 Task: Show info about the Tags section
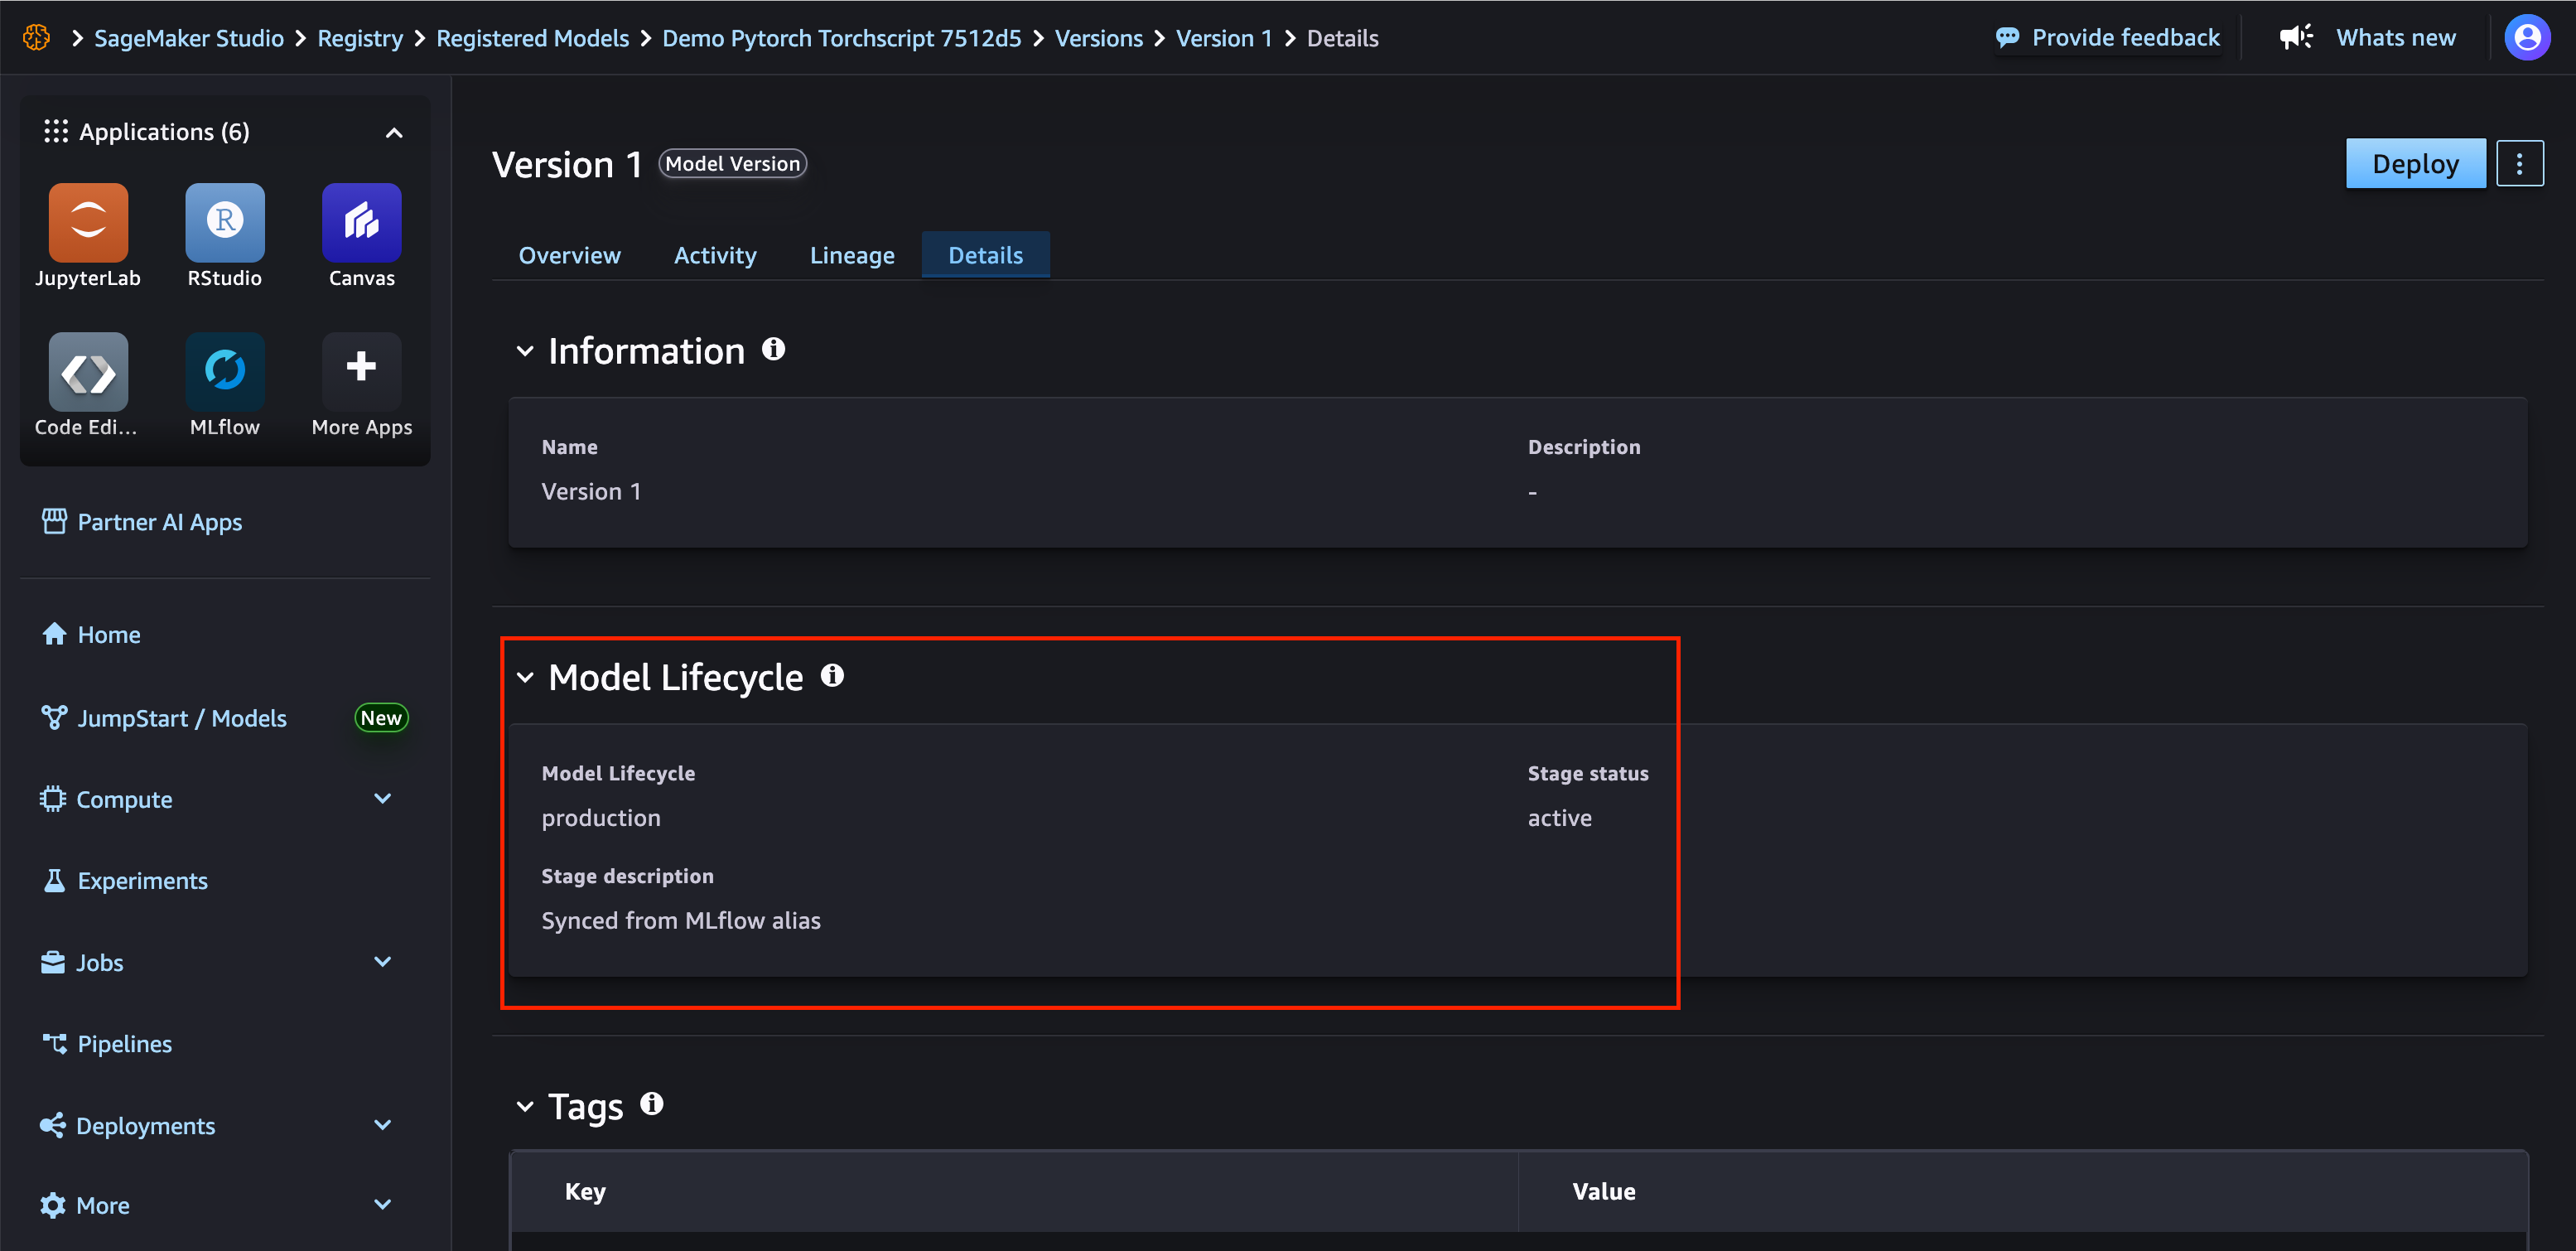[x=652, y=1104]
